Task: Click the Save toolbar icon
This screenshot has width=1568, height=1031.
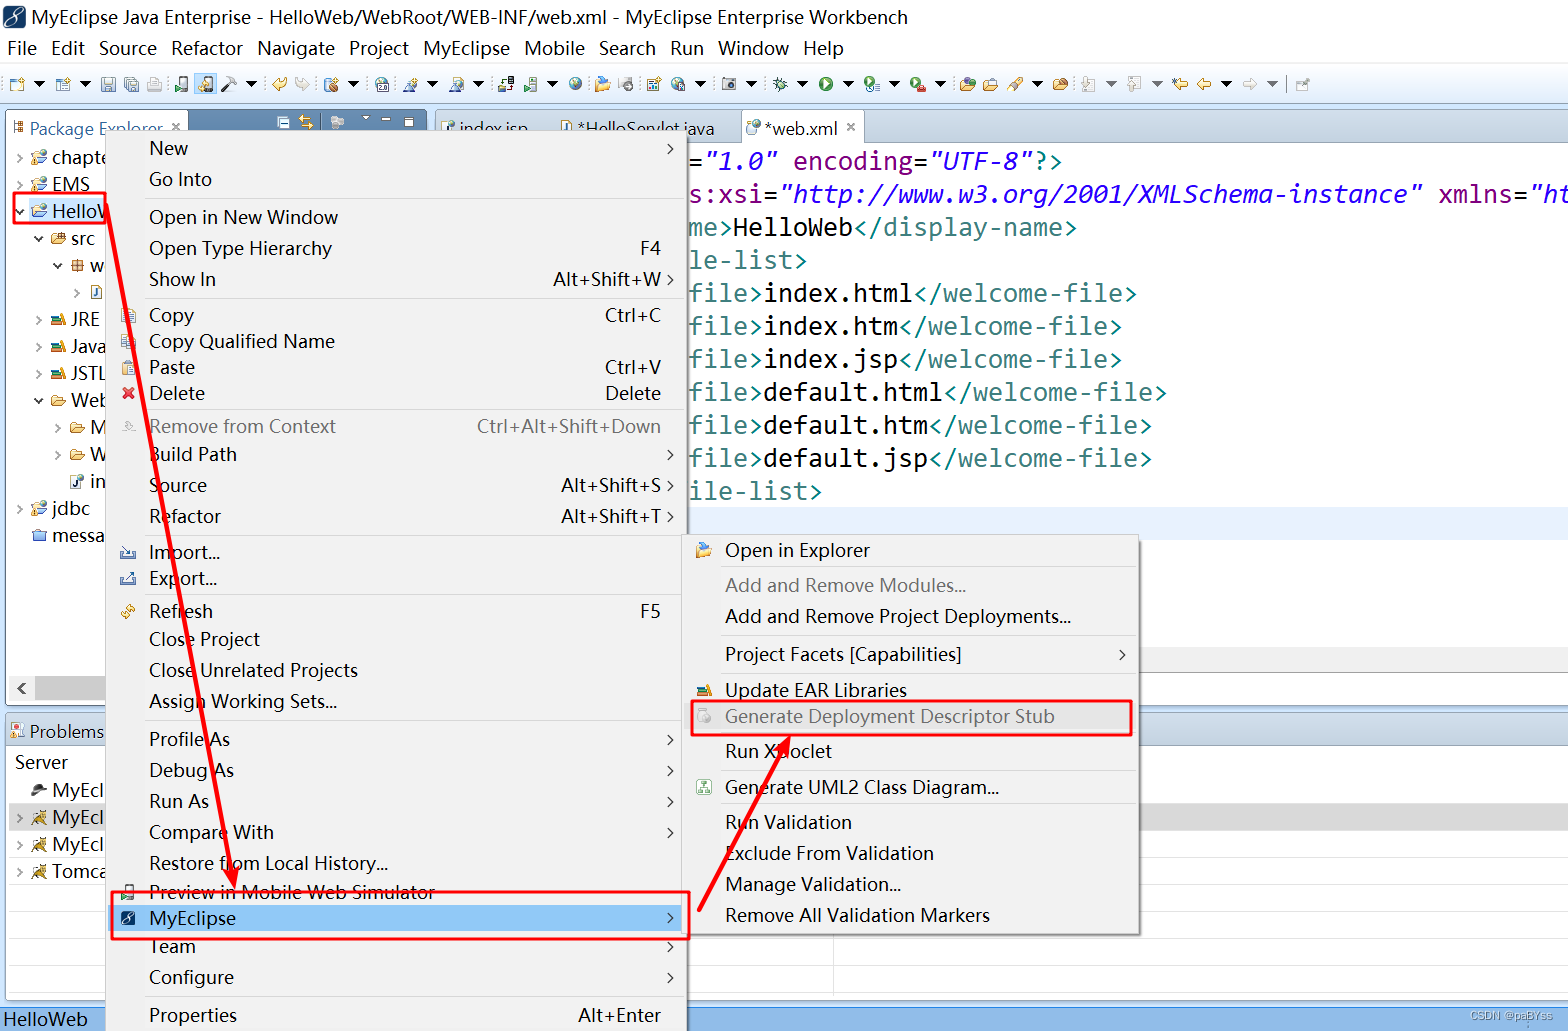Action: (108, 84)
